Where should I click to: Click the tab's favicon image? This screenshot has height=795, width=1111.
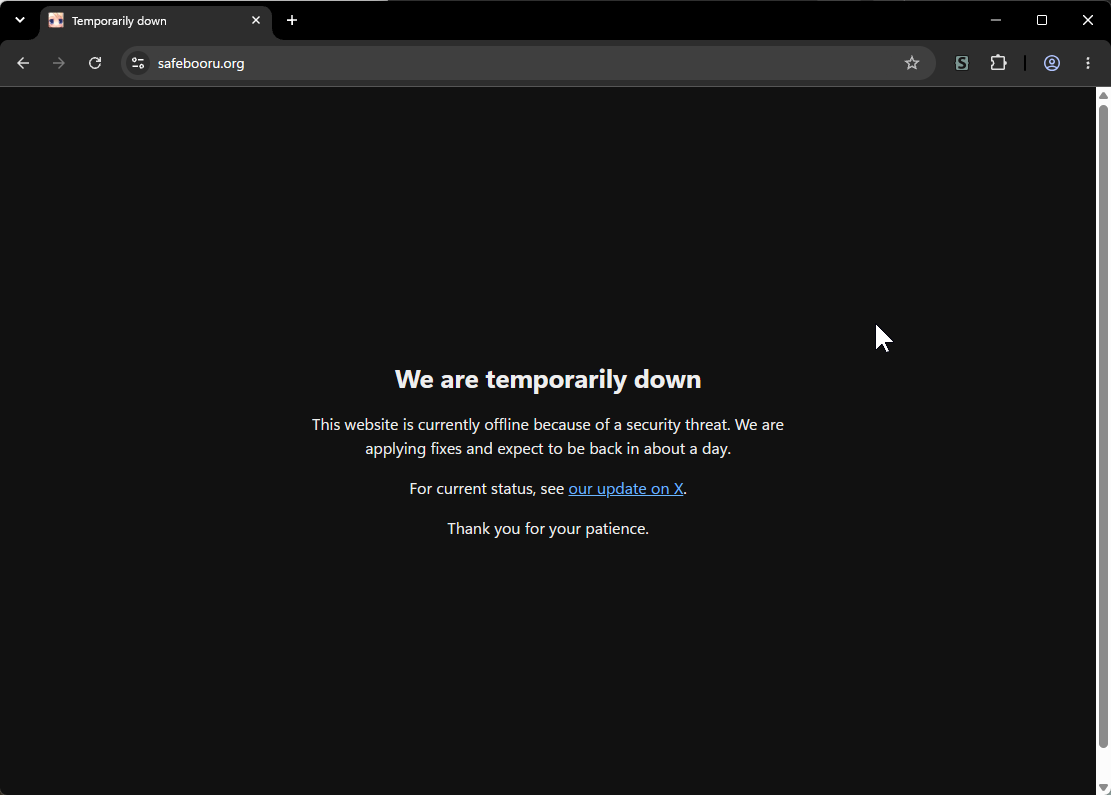coord(56,21)
